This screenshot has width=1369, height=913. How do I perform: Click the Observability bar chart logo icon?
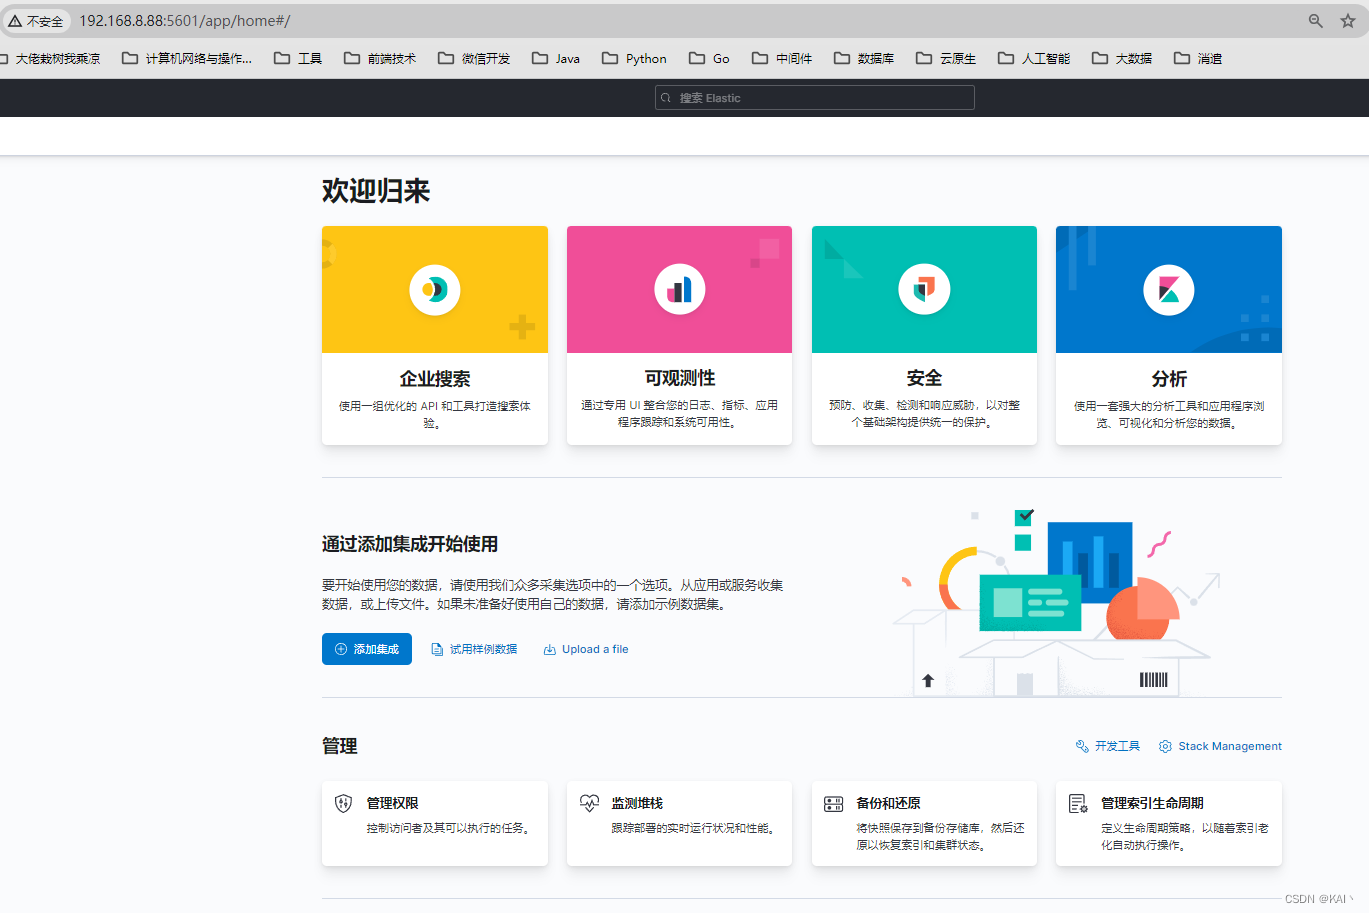tap(680, 290)
